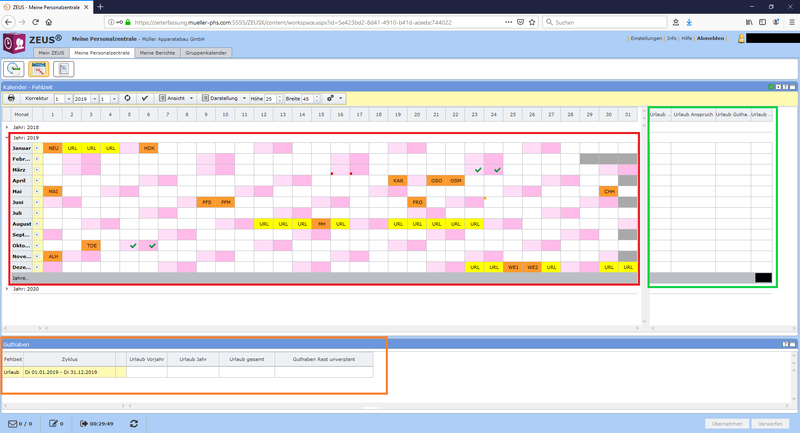Select the orange HDK cell in Januar

(149, 148)
